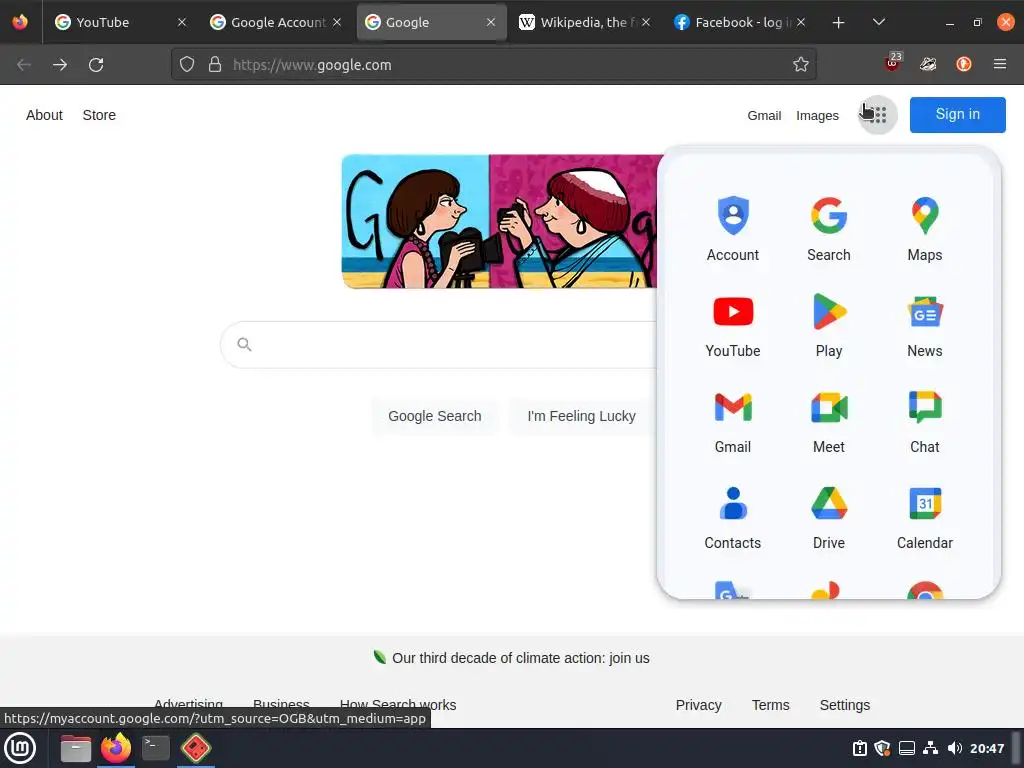The height and width of the screenshot is (768, 1024).
Task: Launch YouTube from the apps grid
Action: pyautogui.click(x=732, y=325)
